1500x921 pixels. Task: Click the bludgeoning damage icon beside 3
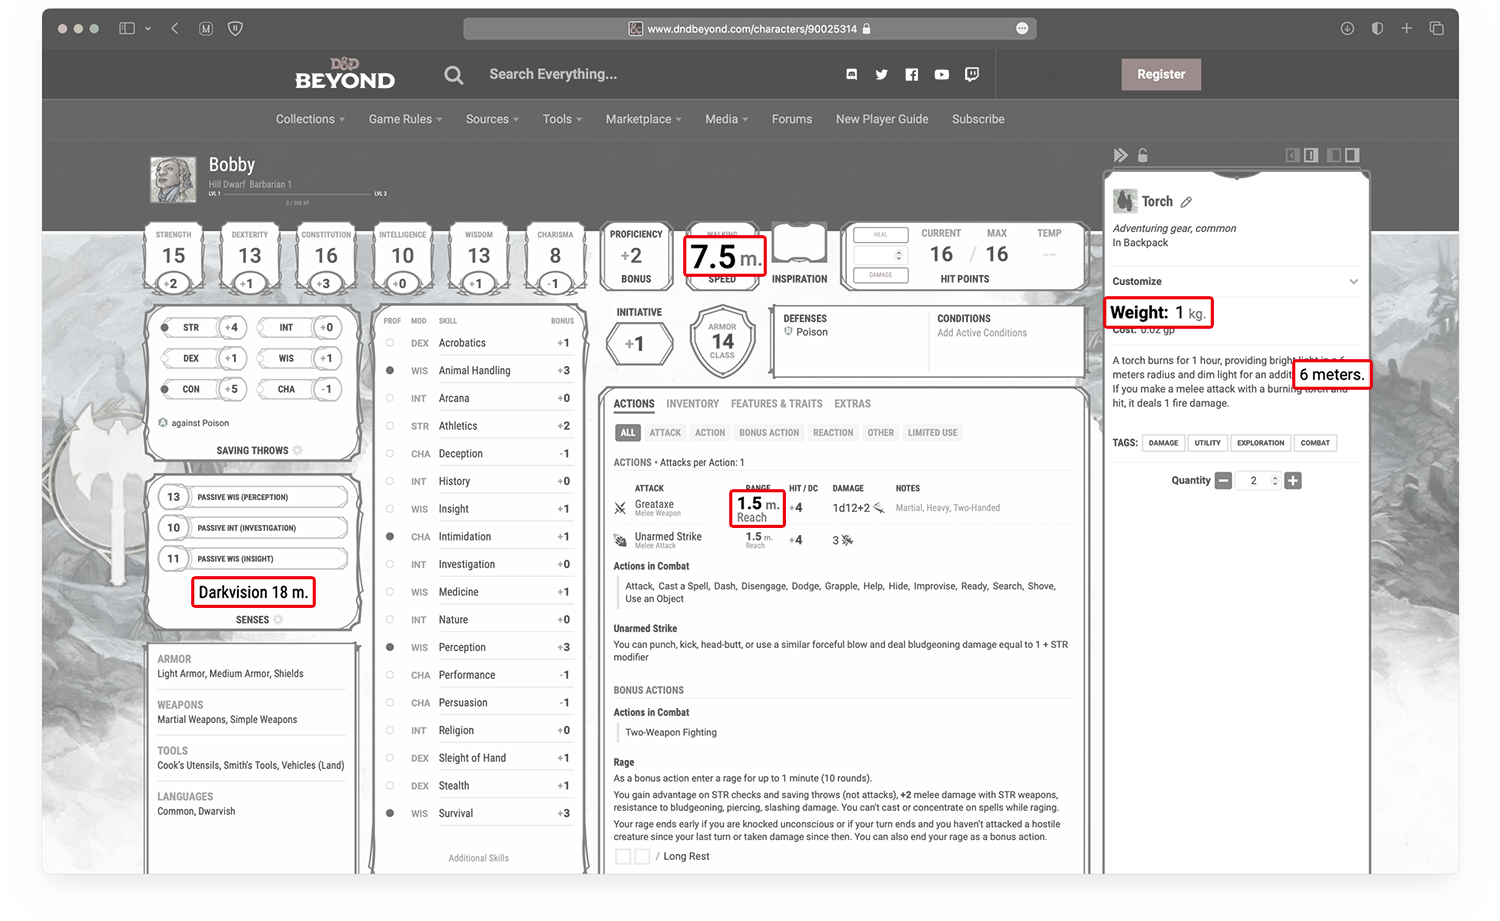(x=847, y=540)
